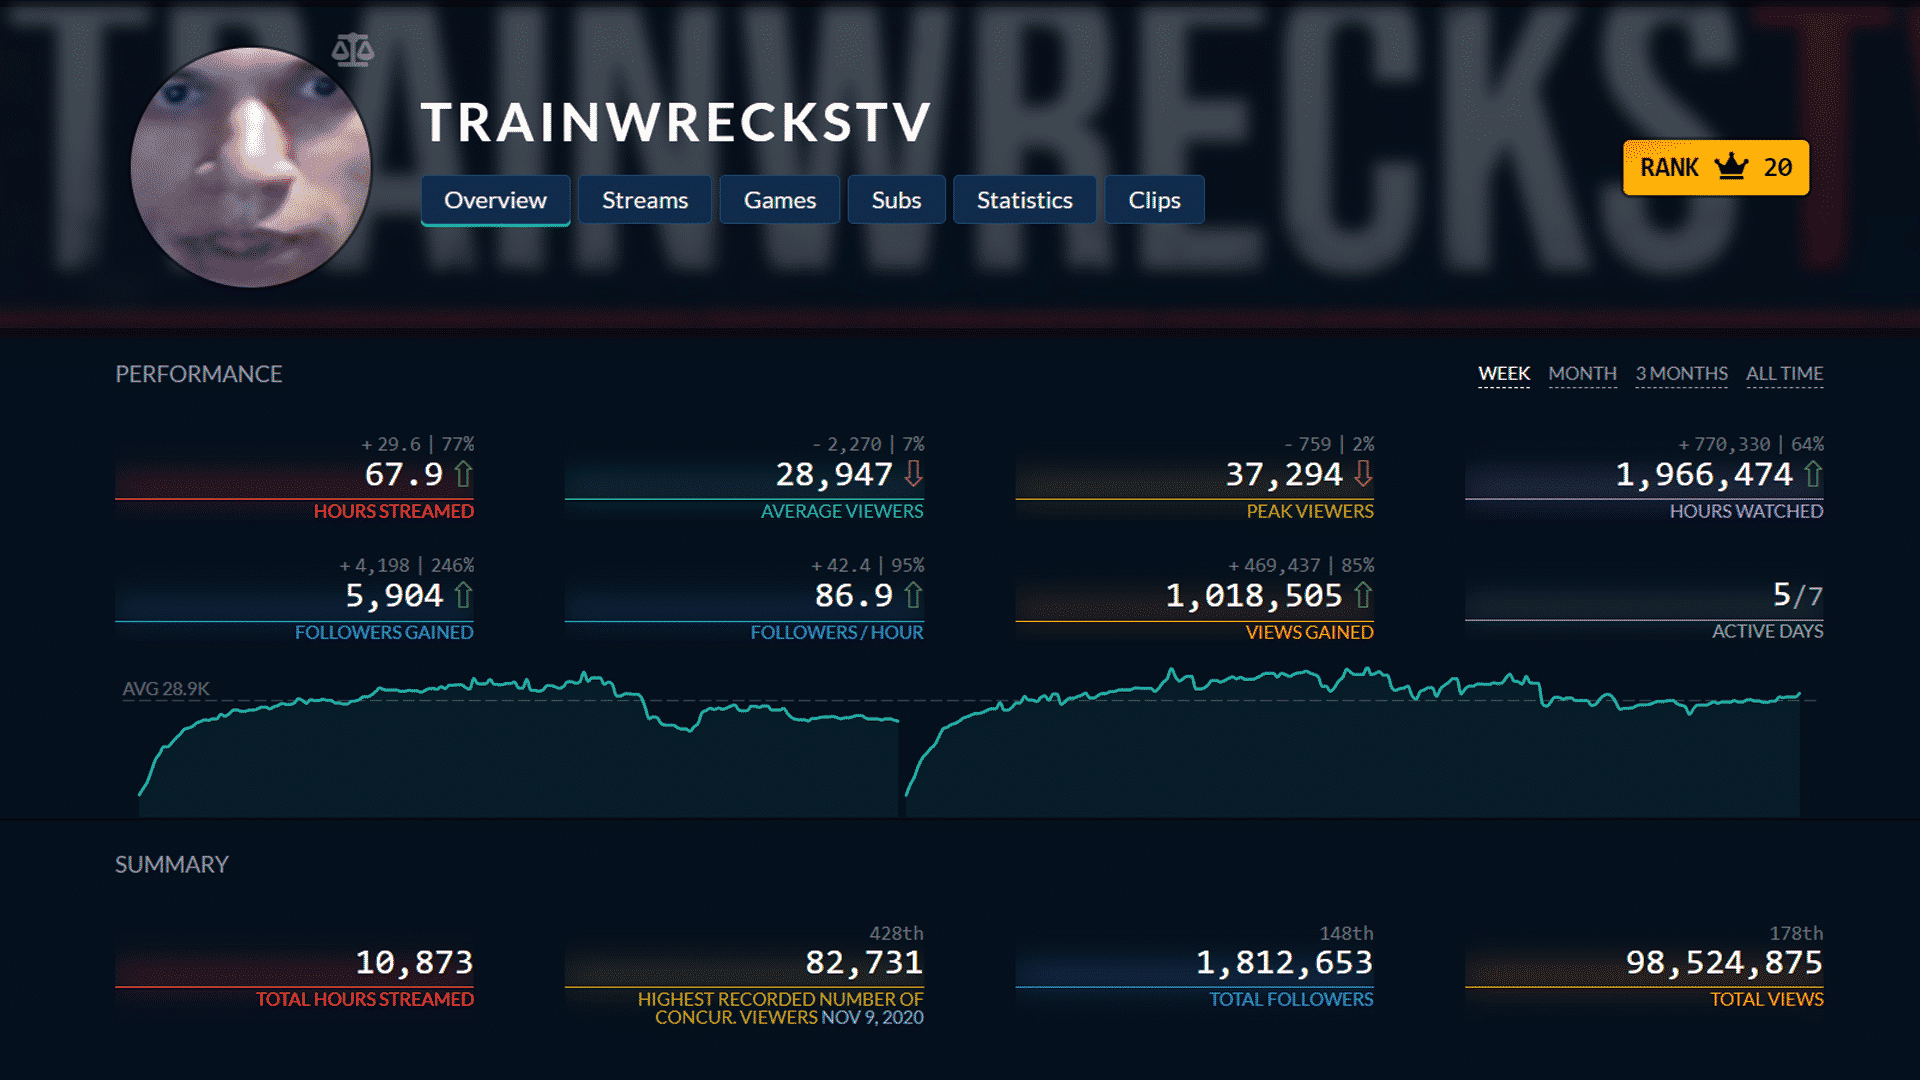The width and height of the screenshot is (1920, 1080).
Task: Click the TrainwrecksTV profile avatar
Action: pyautogui.click(x=251, y=167)
